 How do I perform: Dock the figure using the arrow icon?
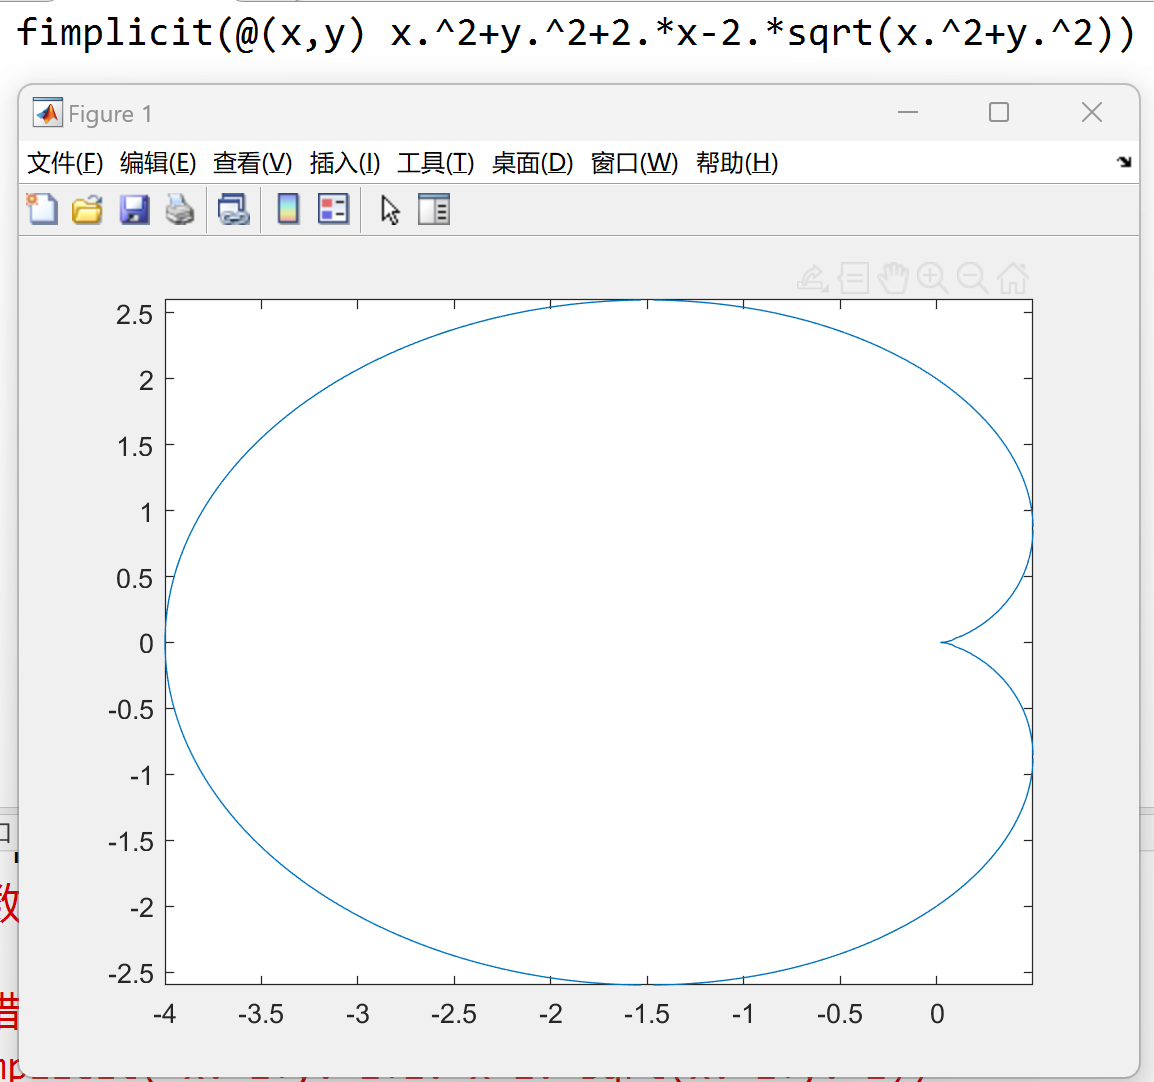pos(1124,162)
